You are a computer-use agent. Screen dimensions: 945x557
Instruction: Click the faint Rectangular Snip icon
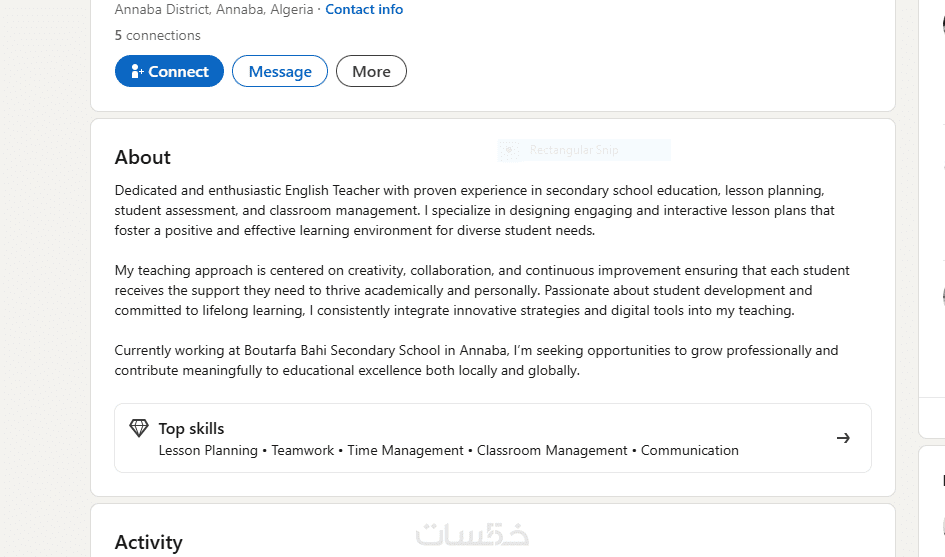pyautogui.click(x=510, y=150)
